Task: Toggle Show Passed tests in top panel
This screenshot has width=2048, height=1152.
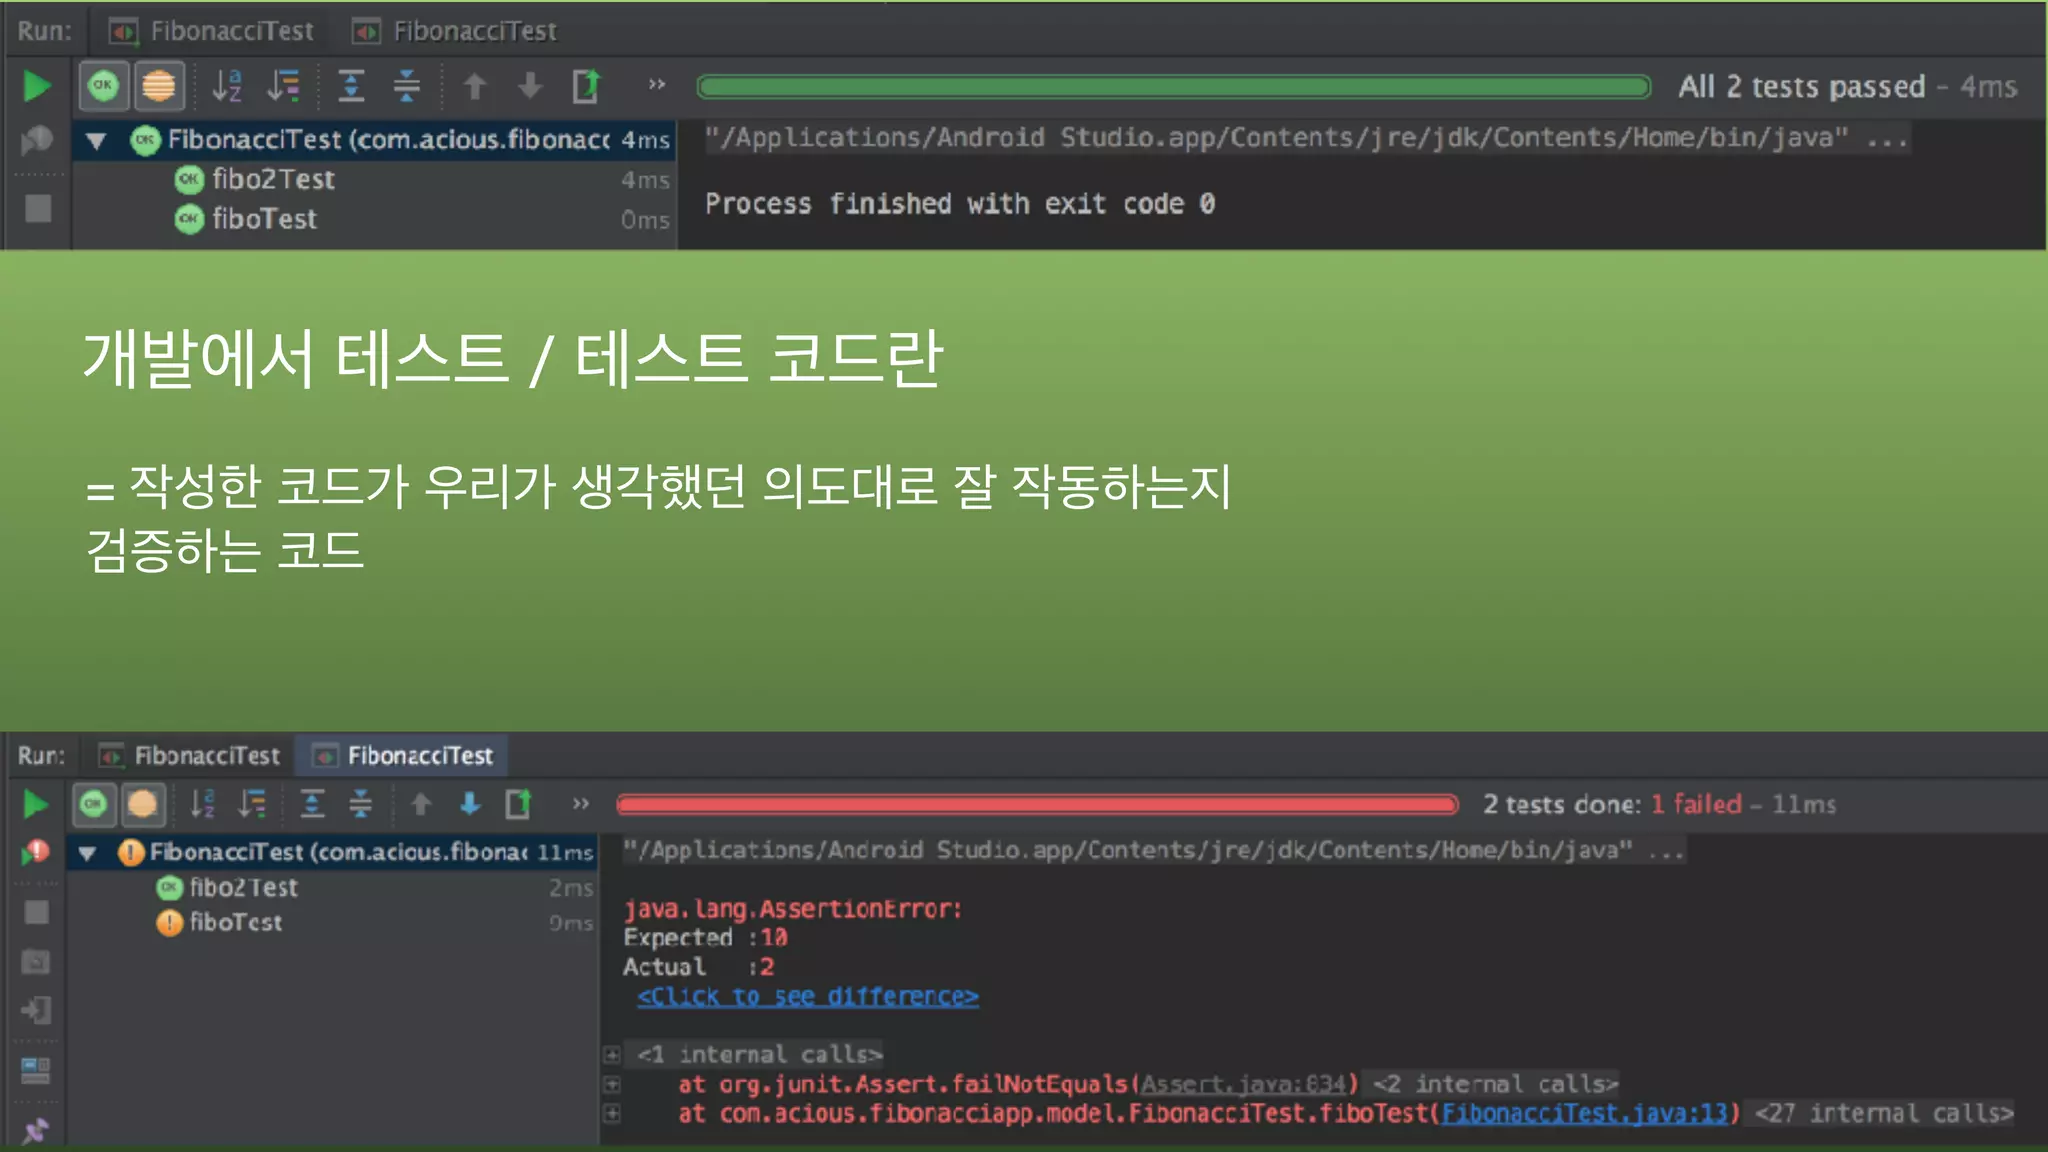Action: pyautogui.click(x=103, y=86)
